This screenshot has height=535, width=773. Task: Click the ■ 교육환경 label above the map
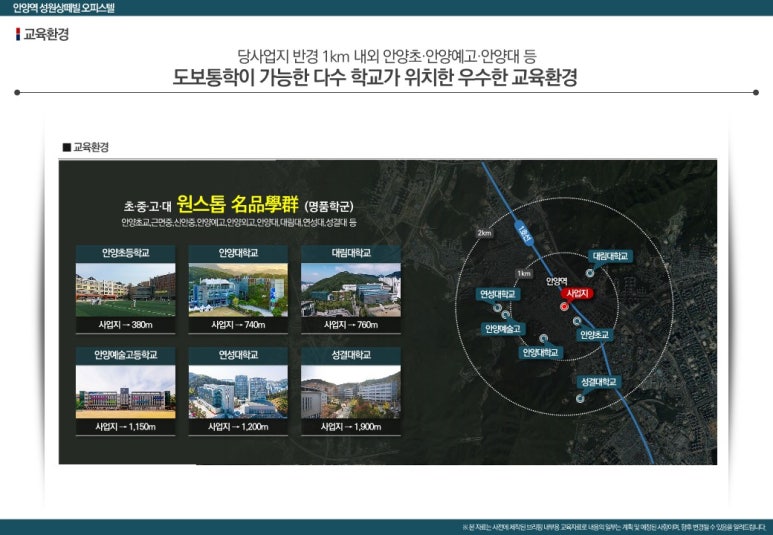86,147
